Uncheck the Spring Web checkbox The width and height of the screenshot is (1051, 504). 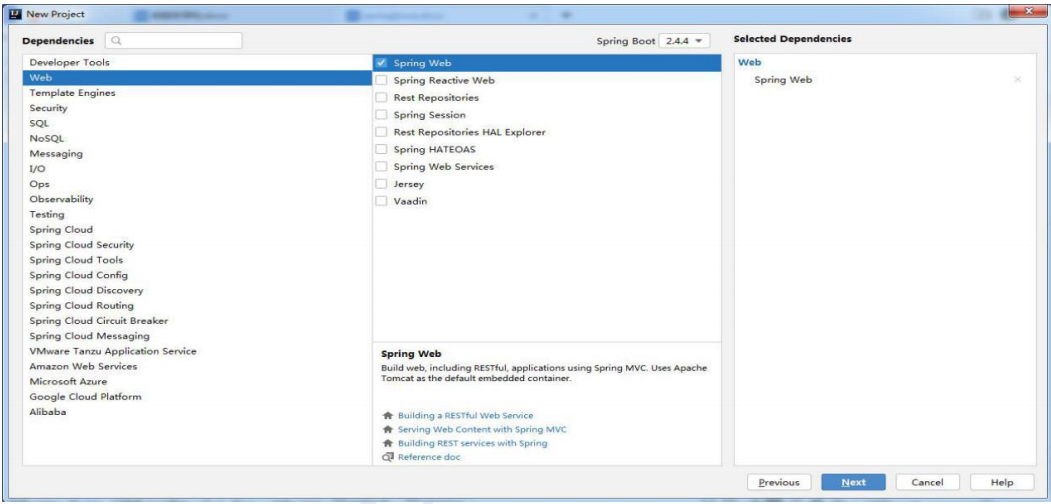click(381, 63)
